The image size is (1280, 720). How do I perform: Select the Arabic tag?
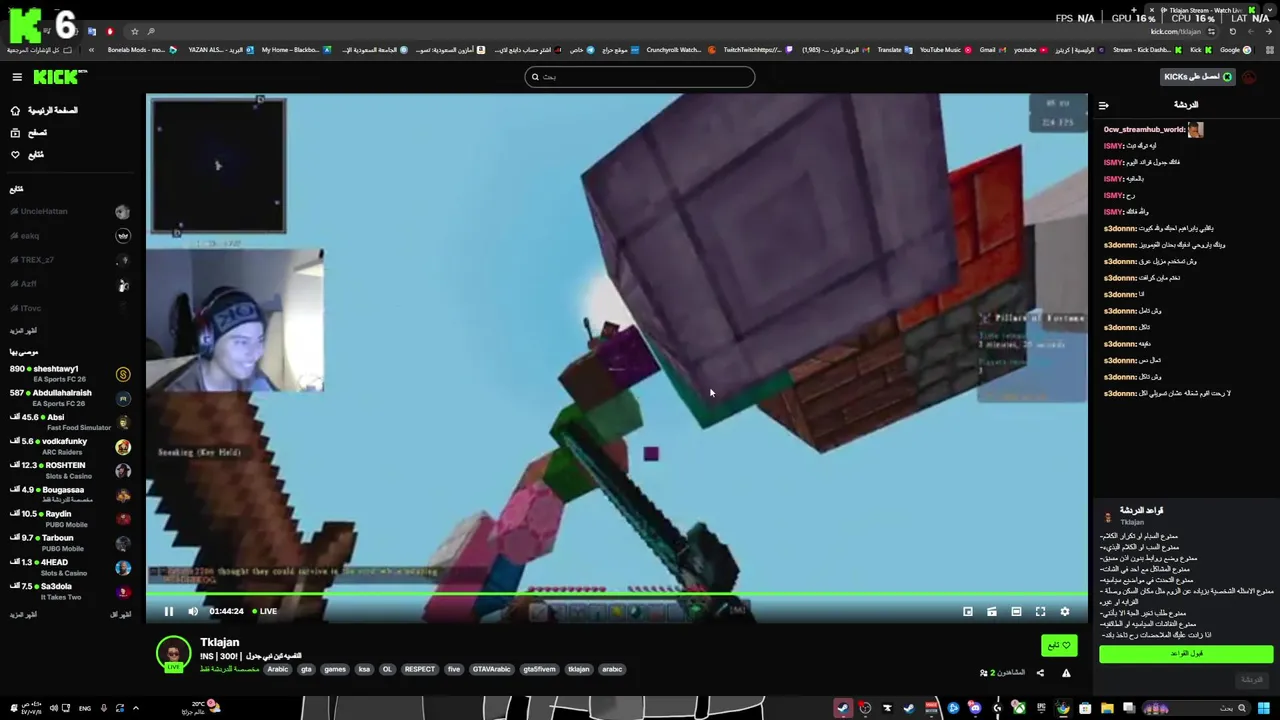278,669
